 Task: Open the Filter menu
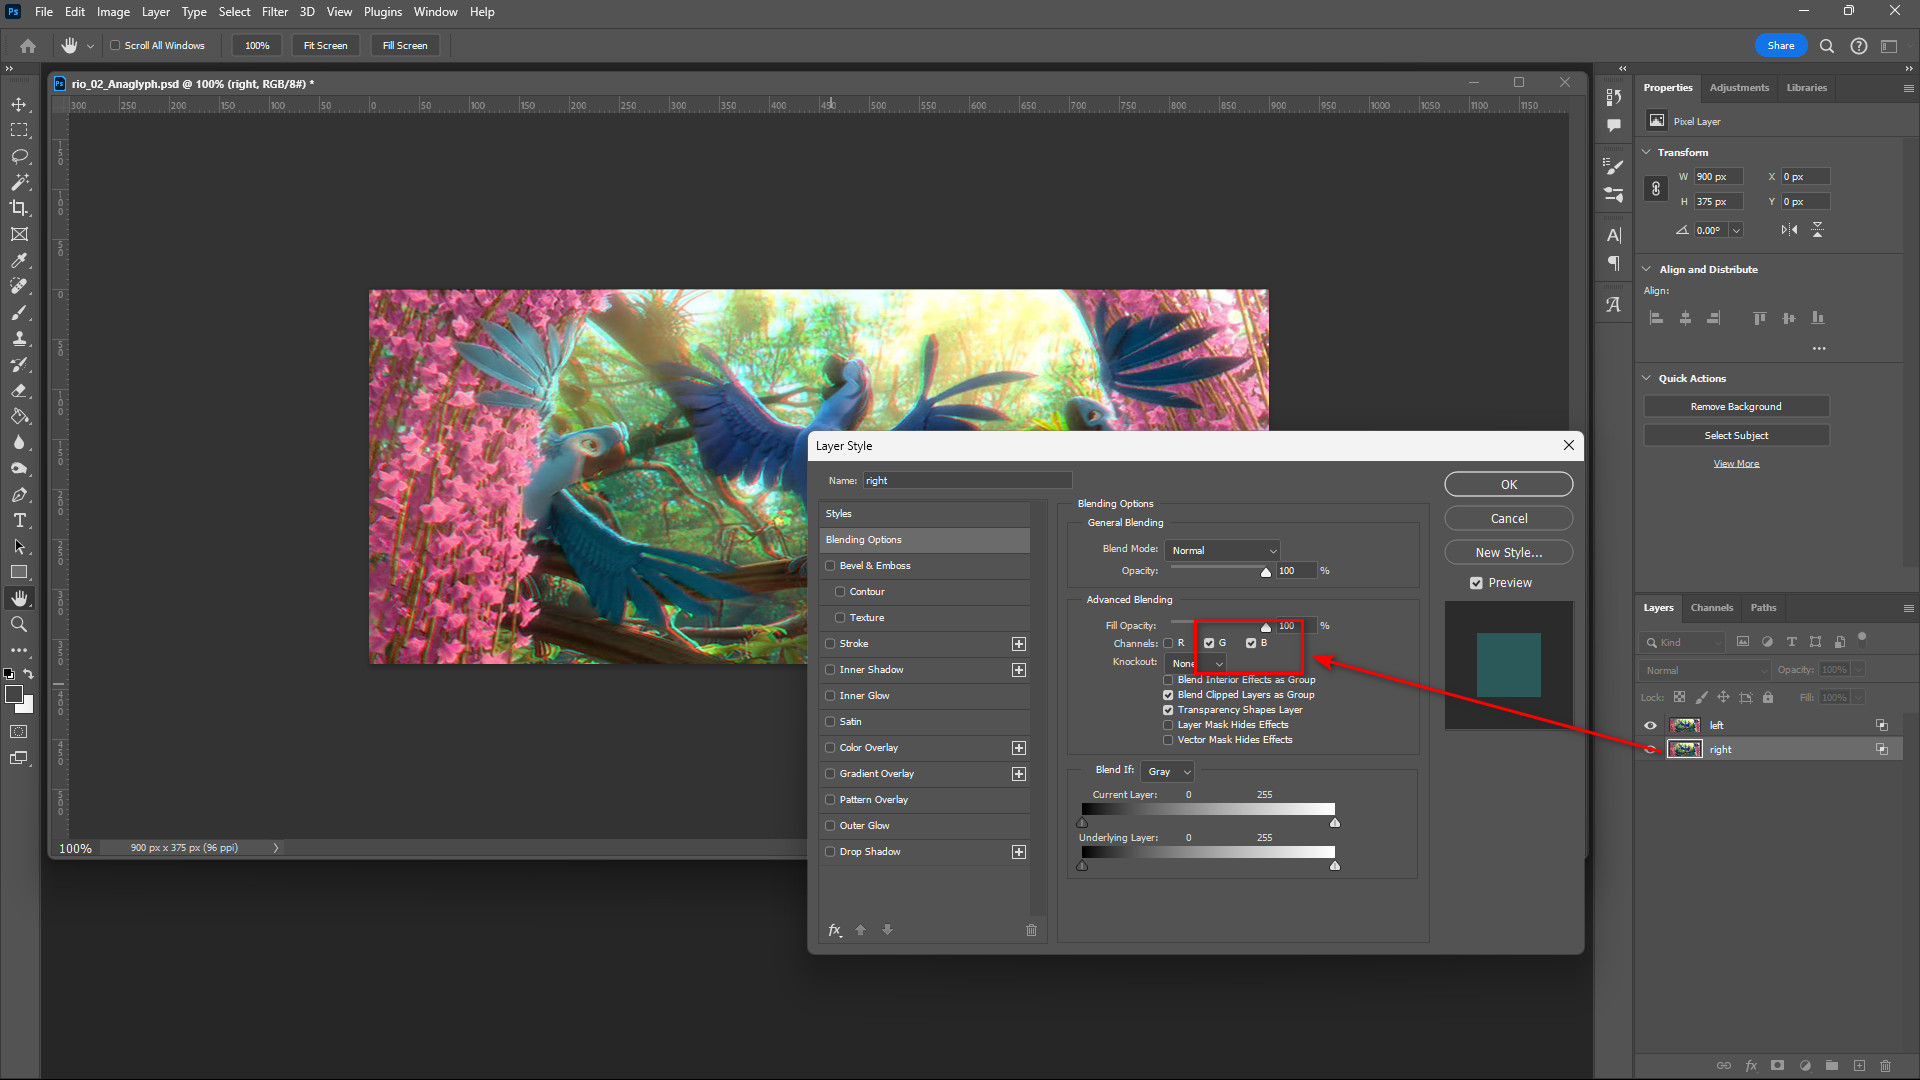(274, 12)
